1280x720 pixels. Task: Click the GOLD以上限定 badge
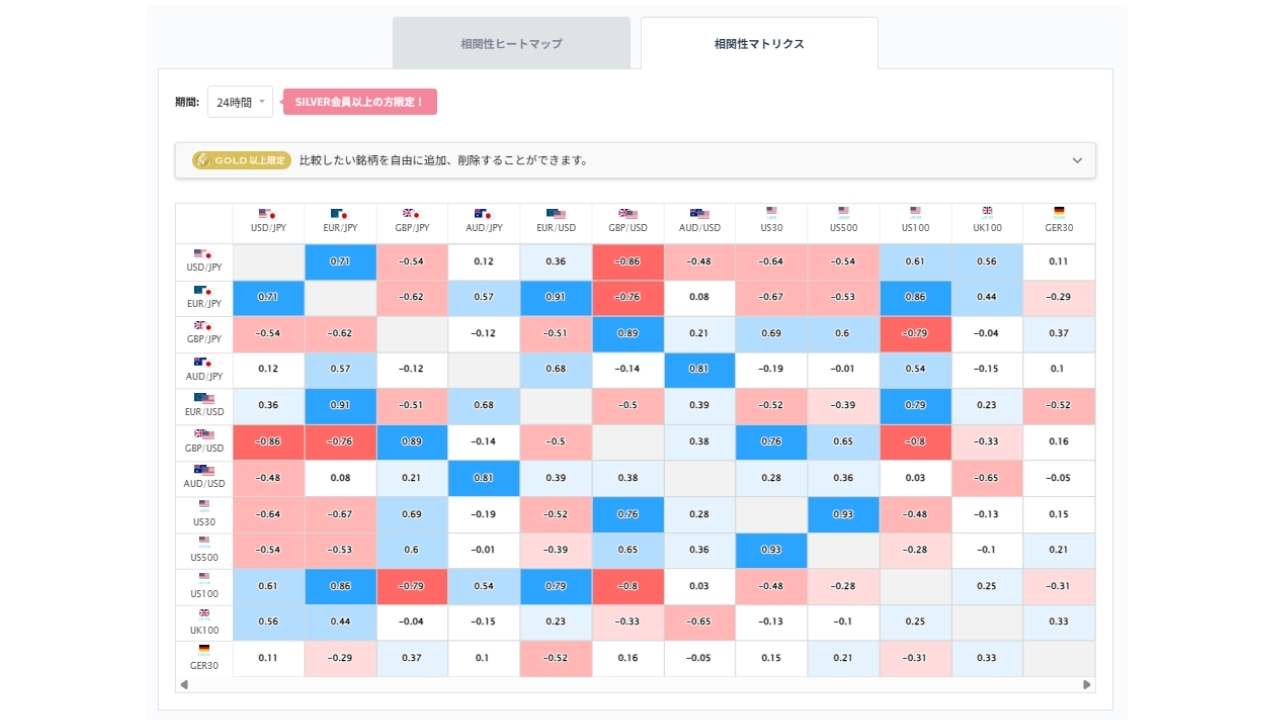(x=242, y=160)
